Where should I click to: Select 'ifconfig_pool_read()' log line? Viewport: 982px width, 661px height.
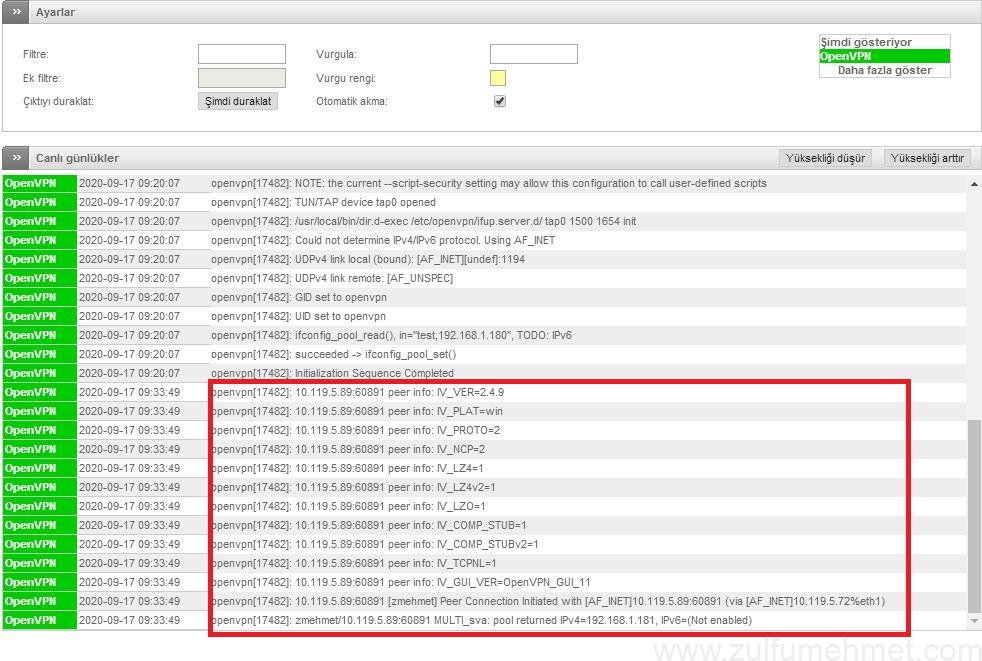483,335
